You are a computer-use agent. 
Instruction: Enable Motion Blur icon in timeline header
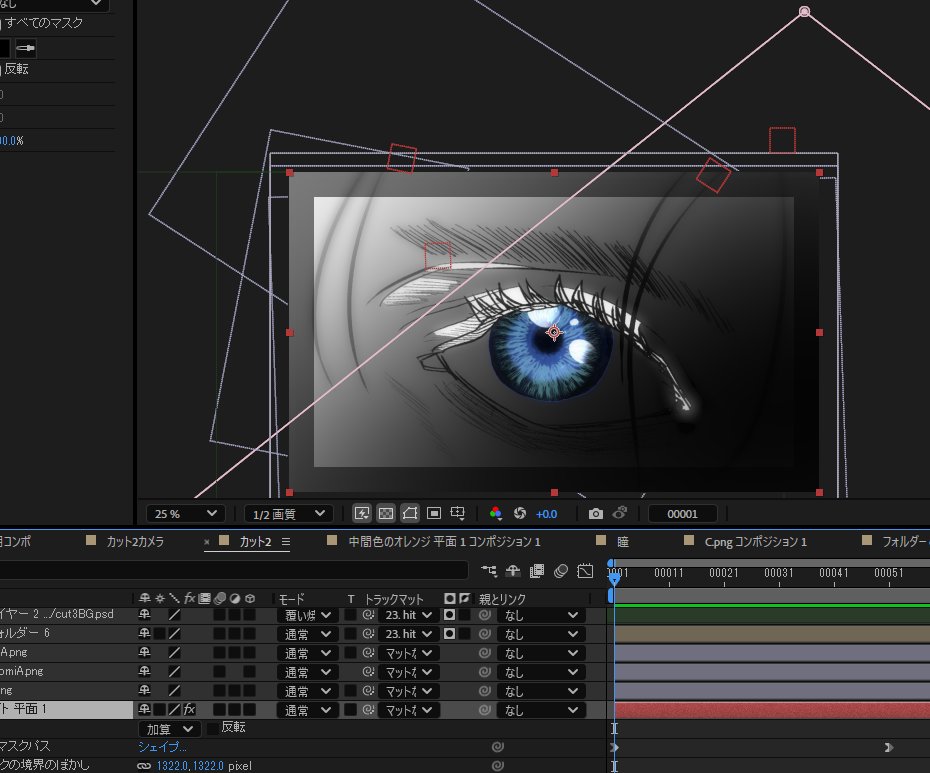click(x=560, y=571)
